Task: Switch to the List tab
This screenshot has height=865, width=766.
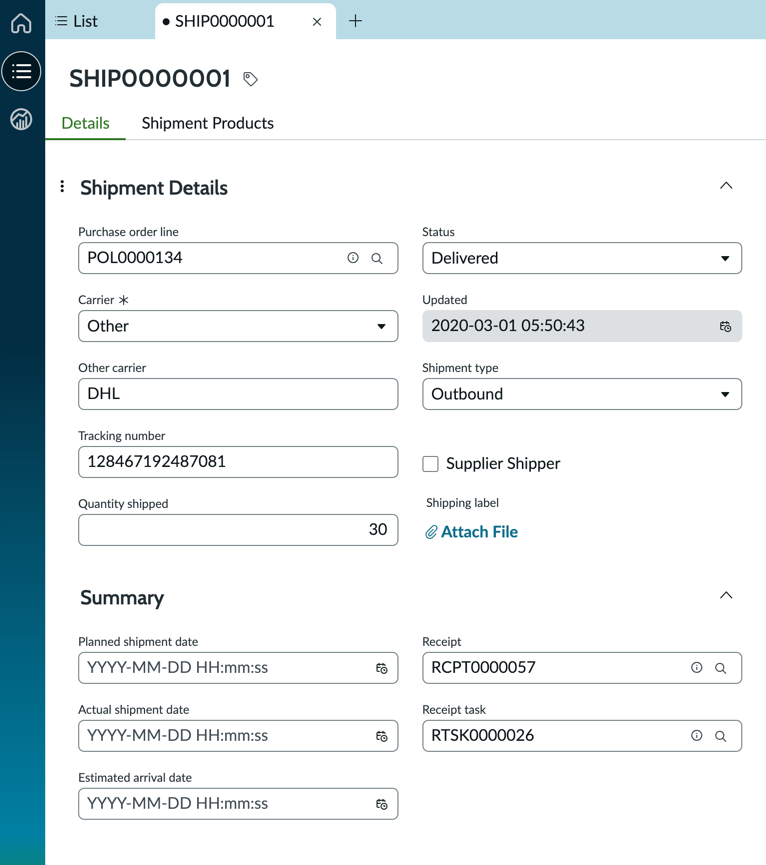Action: 77,21
